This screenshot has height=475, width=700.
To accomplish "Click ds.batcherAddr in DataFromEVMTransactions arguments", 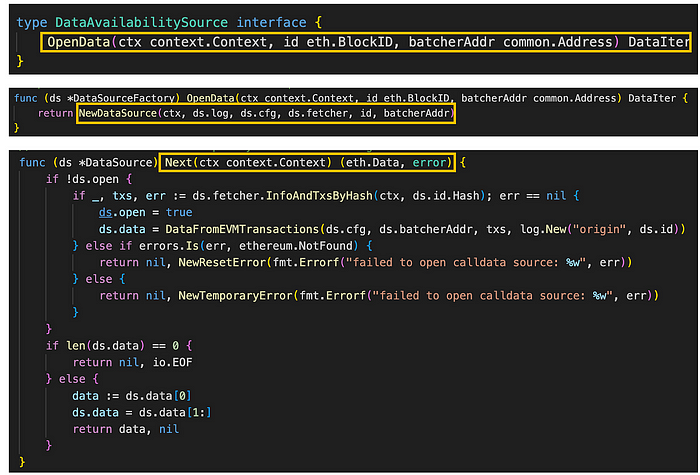I will [425, 229].
